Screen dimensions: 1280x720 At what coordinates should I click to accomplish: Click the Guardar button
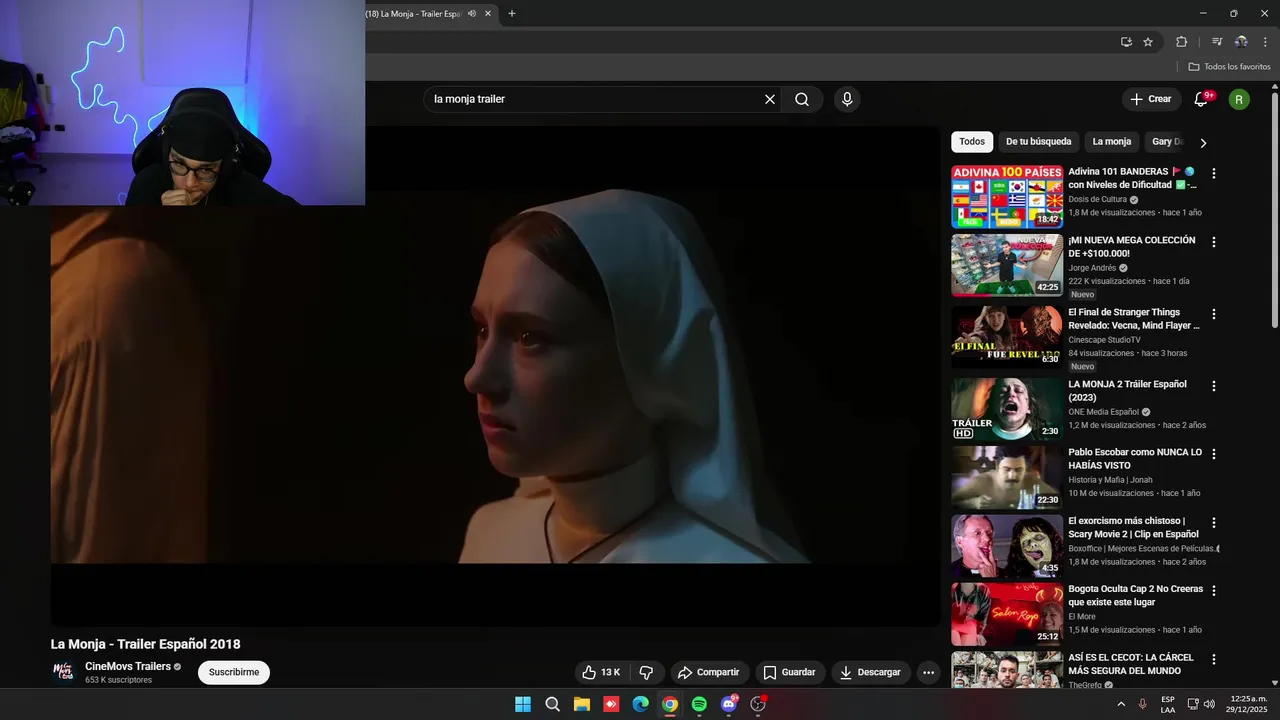790,672
